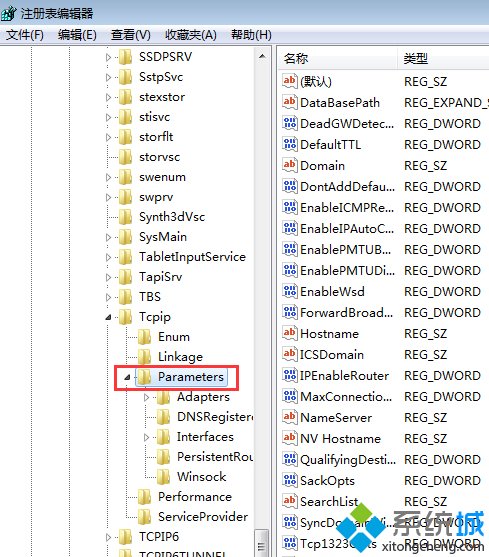Open the 文件(F) menu
The width and height of the screenshot is (489, 557).
pos(25,35)
